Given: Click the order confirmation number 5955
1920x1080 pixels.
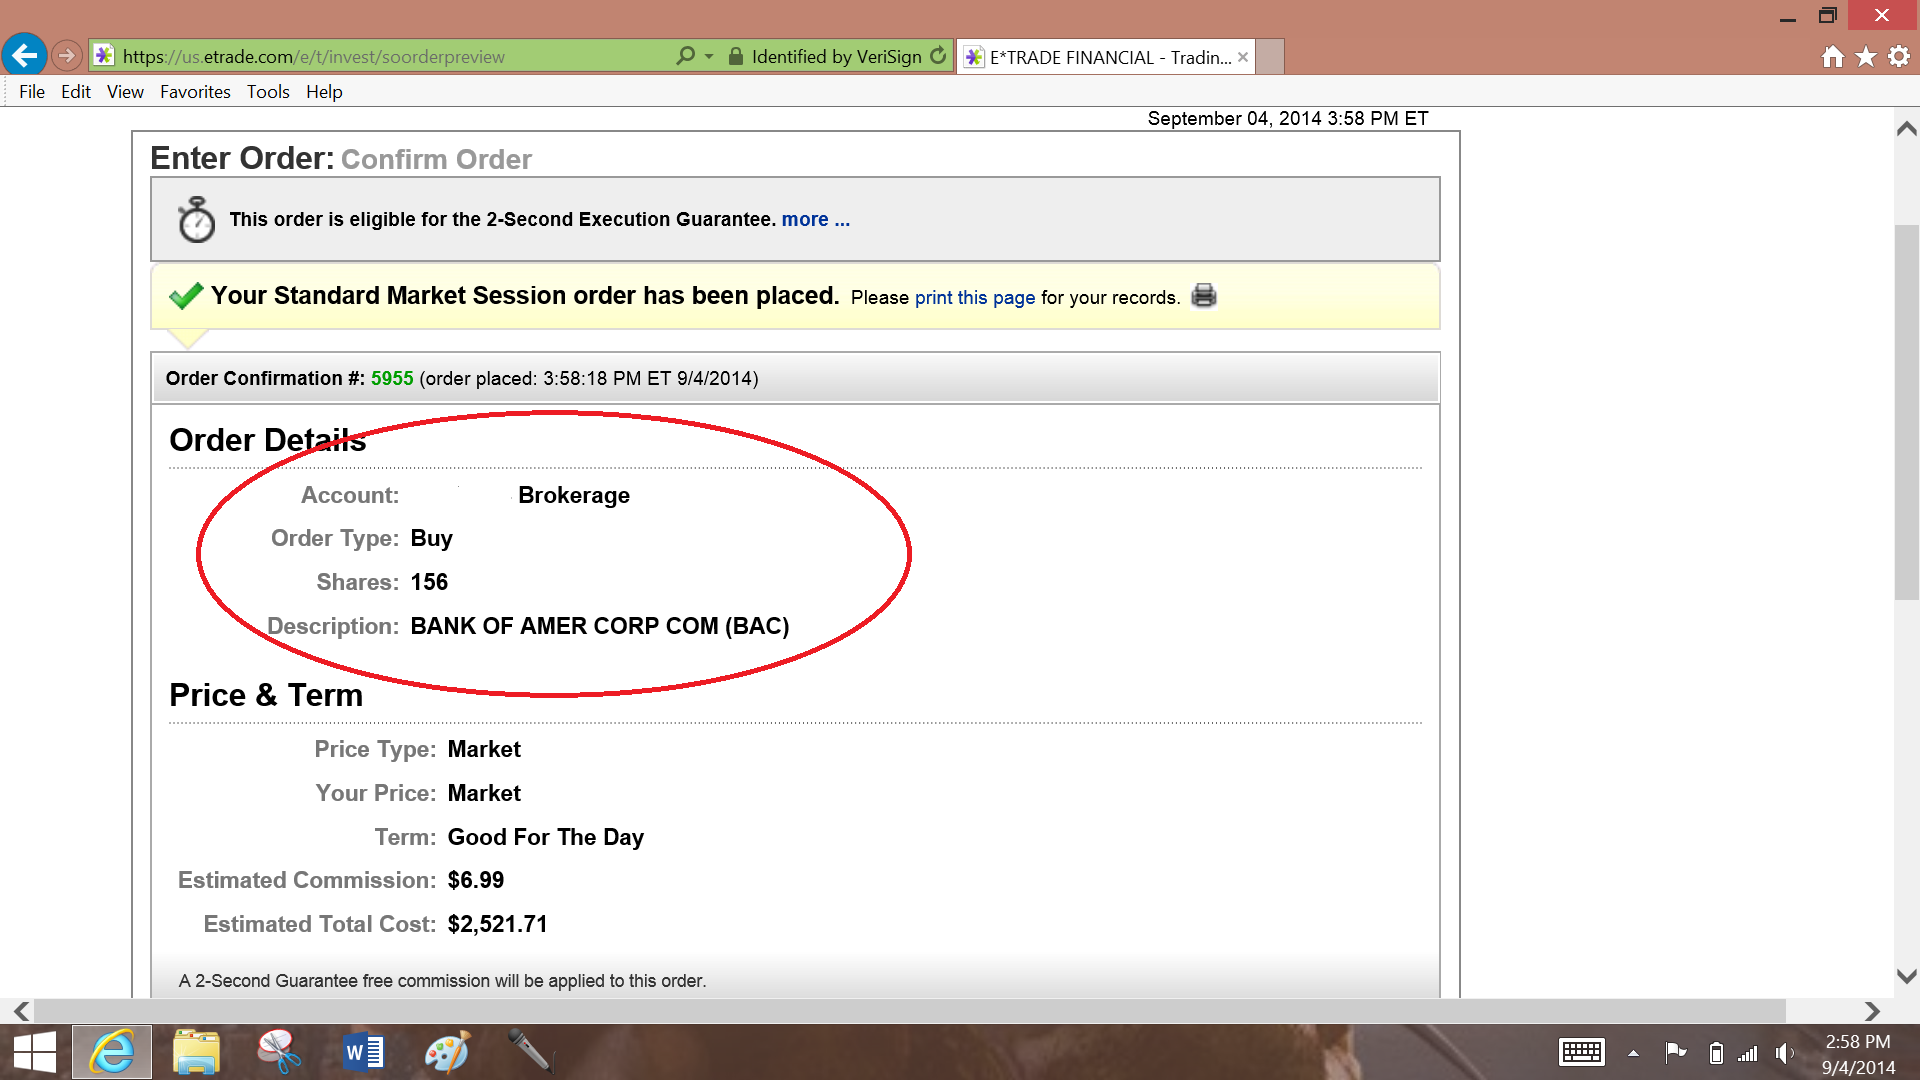Looking at the screenshot, I should point(392,378).
